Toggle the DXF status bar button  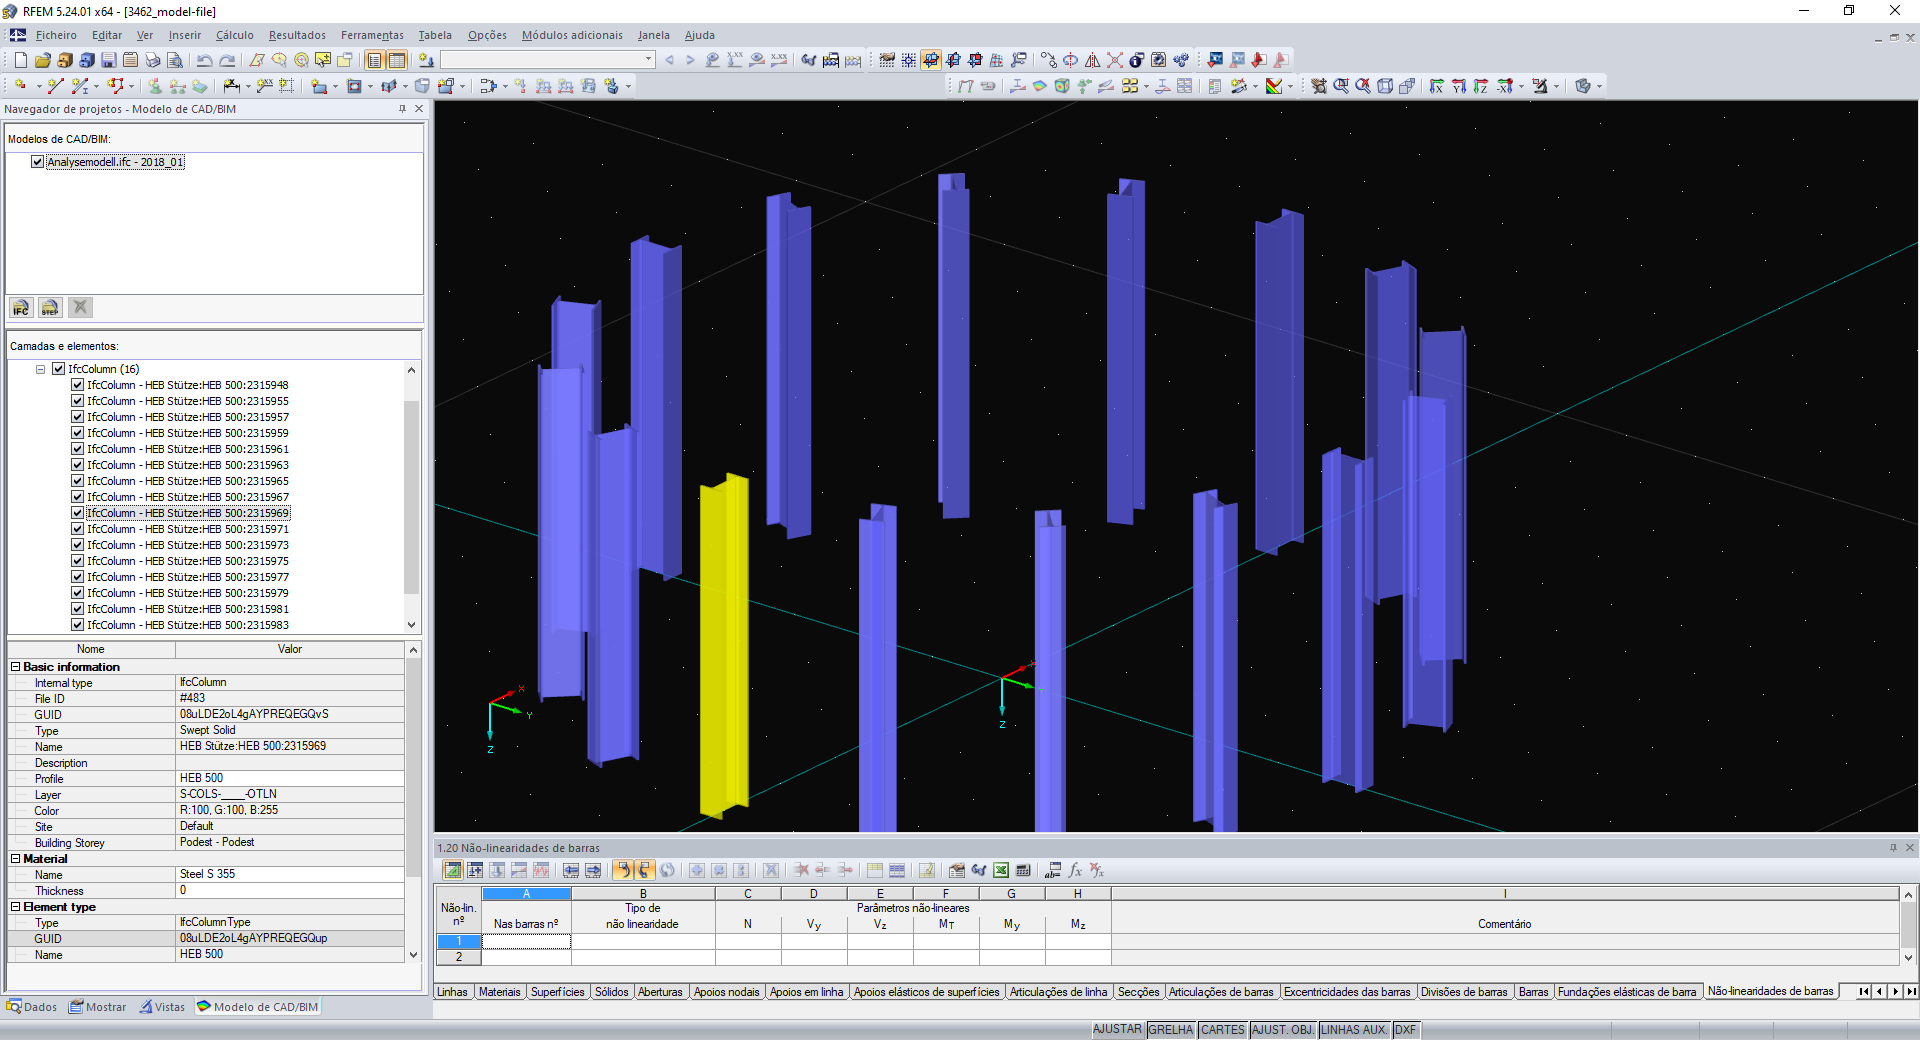(x=1405, y=1030)
